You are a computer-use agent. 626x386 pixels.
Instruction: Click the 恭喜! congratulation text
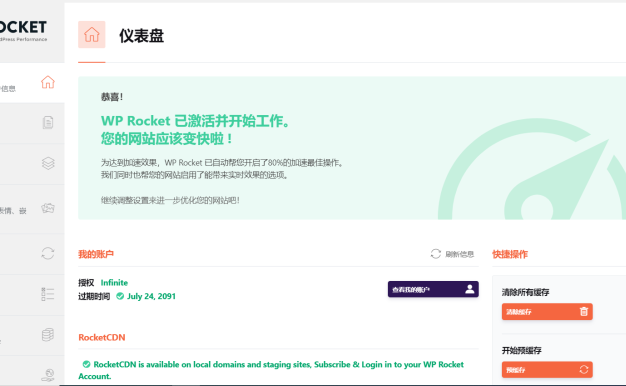click(x=112, y=97)
